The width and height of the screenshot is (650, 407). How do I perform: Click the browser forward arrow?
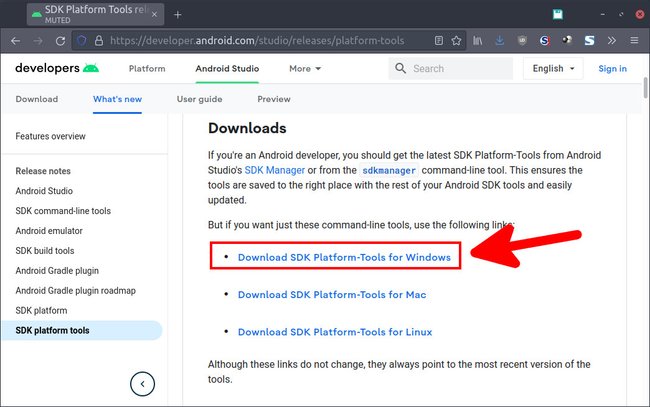(38, 41)
